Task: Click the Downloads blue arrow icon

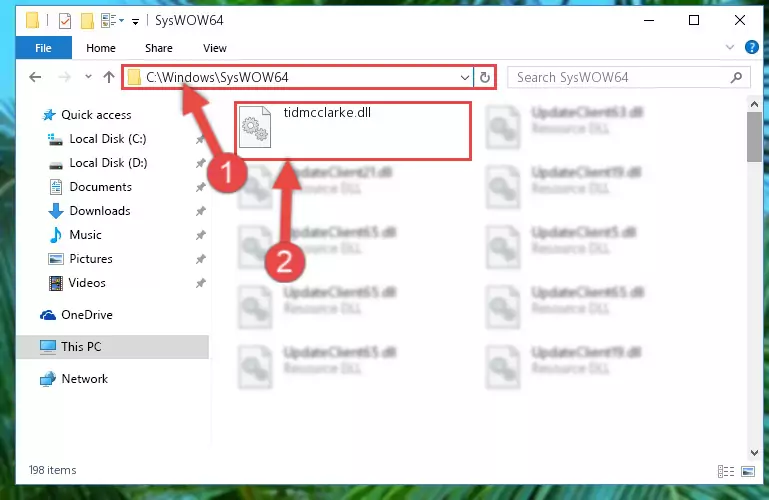Action: click(56, 211)
